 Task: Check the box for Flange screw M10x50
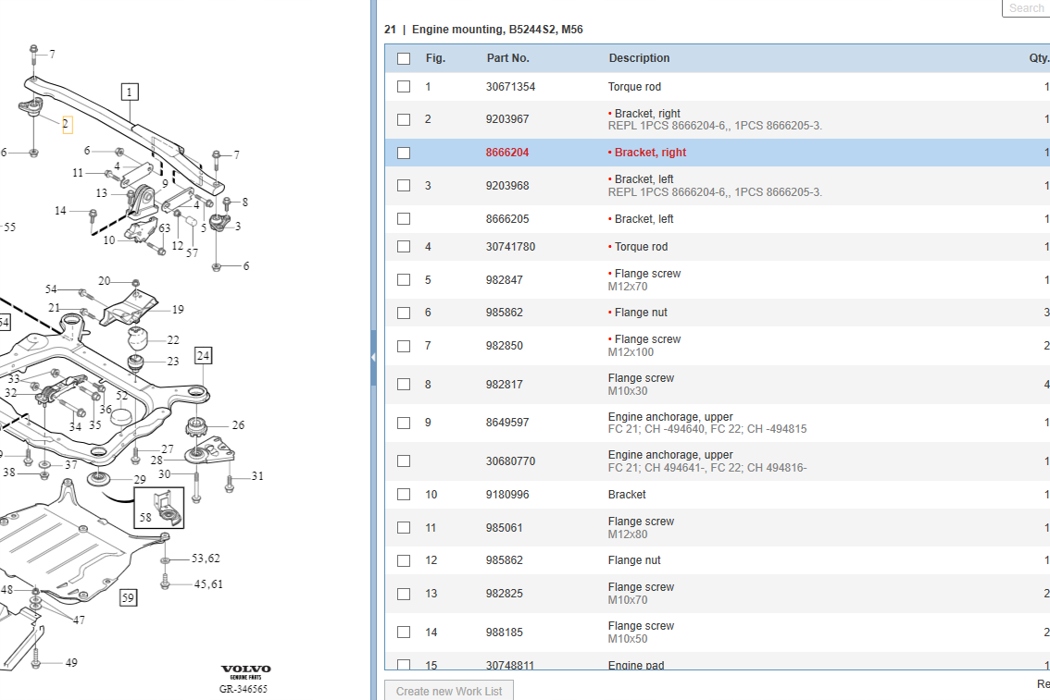[403, 632]
